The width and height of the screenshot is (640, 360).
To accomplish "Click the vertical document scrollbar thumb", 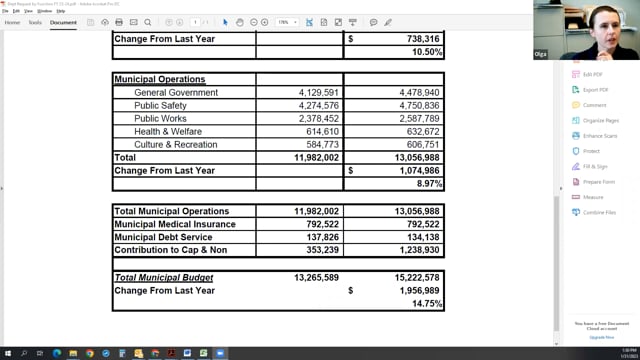I will click(x=556, y=263).
